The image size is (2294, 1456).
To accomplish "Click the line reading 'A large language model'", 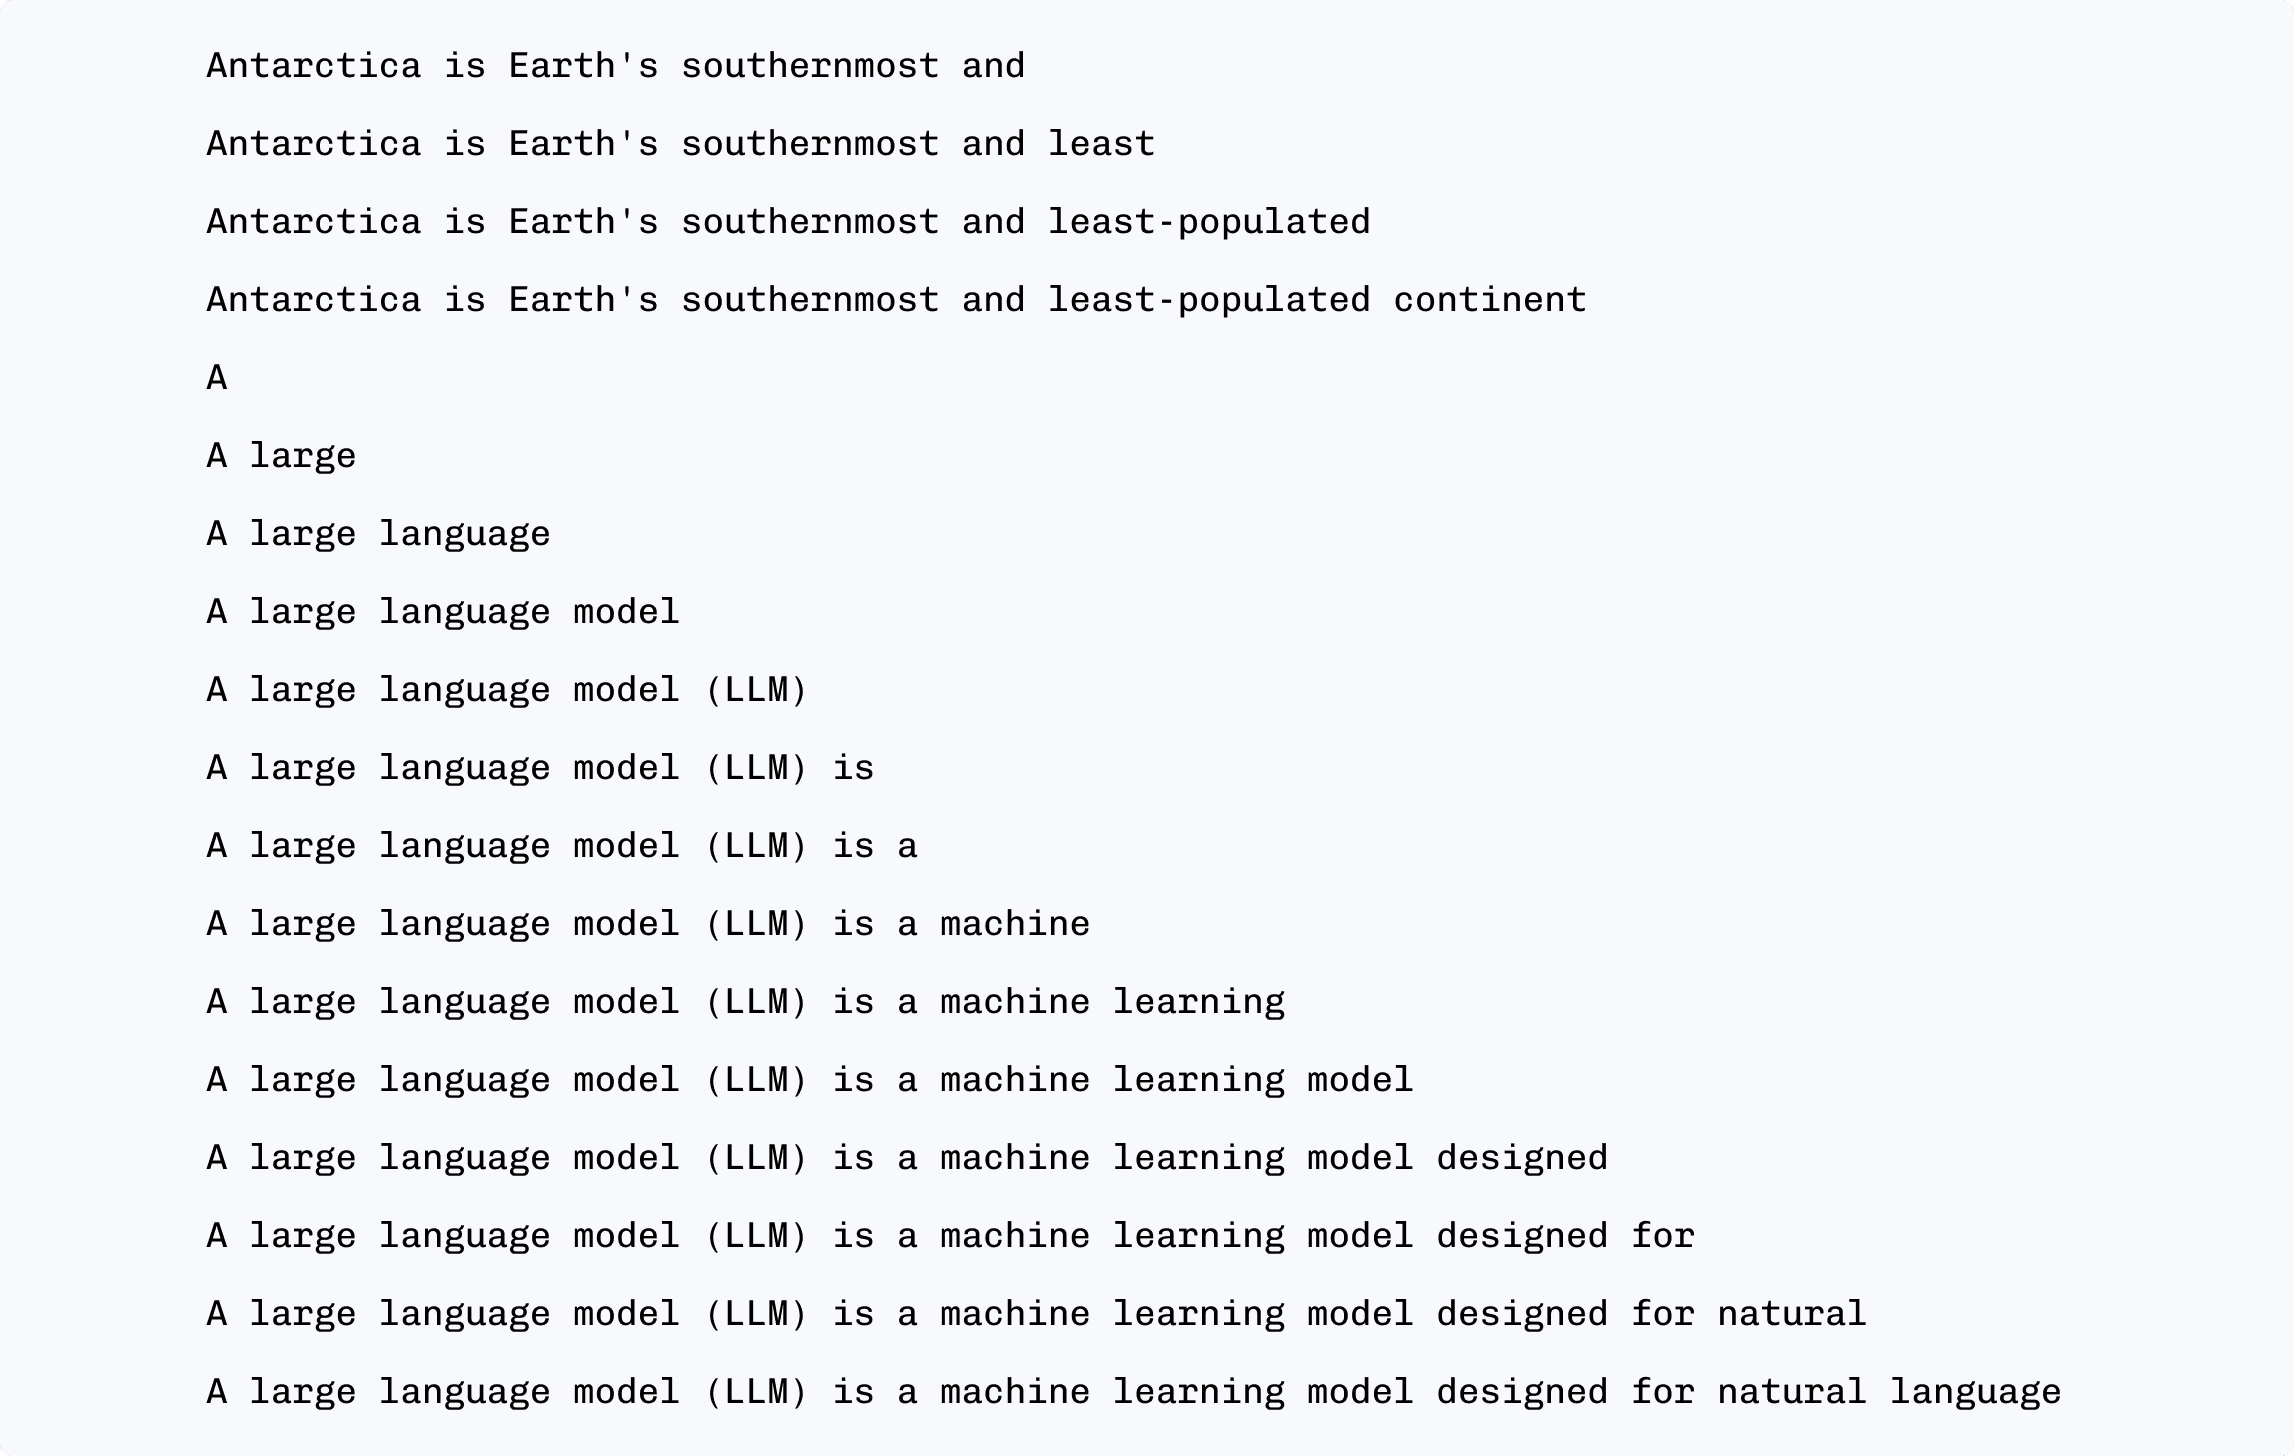I will point(443,612).
